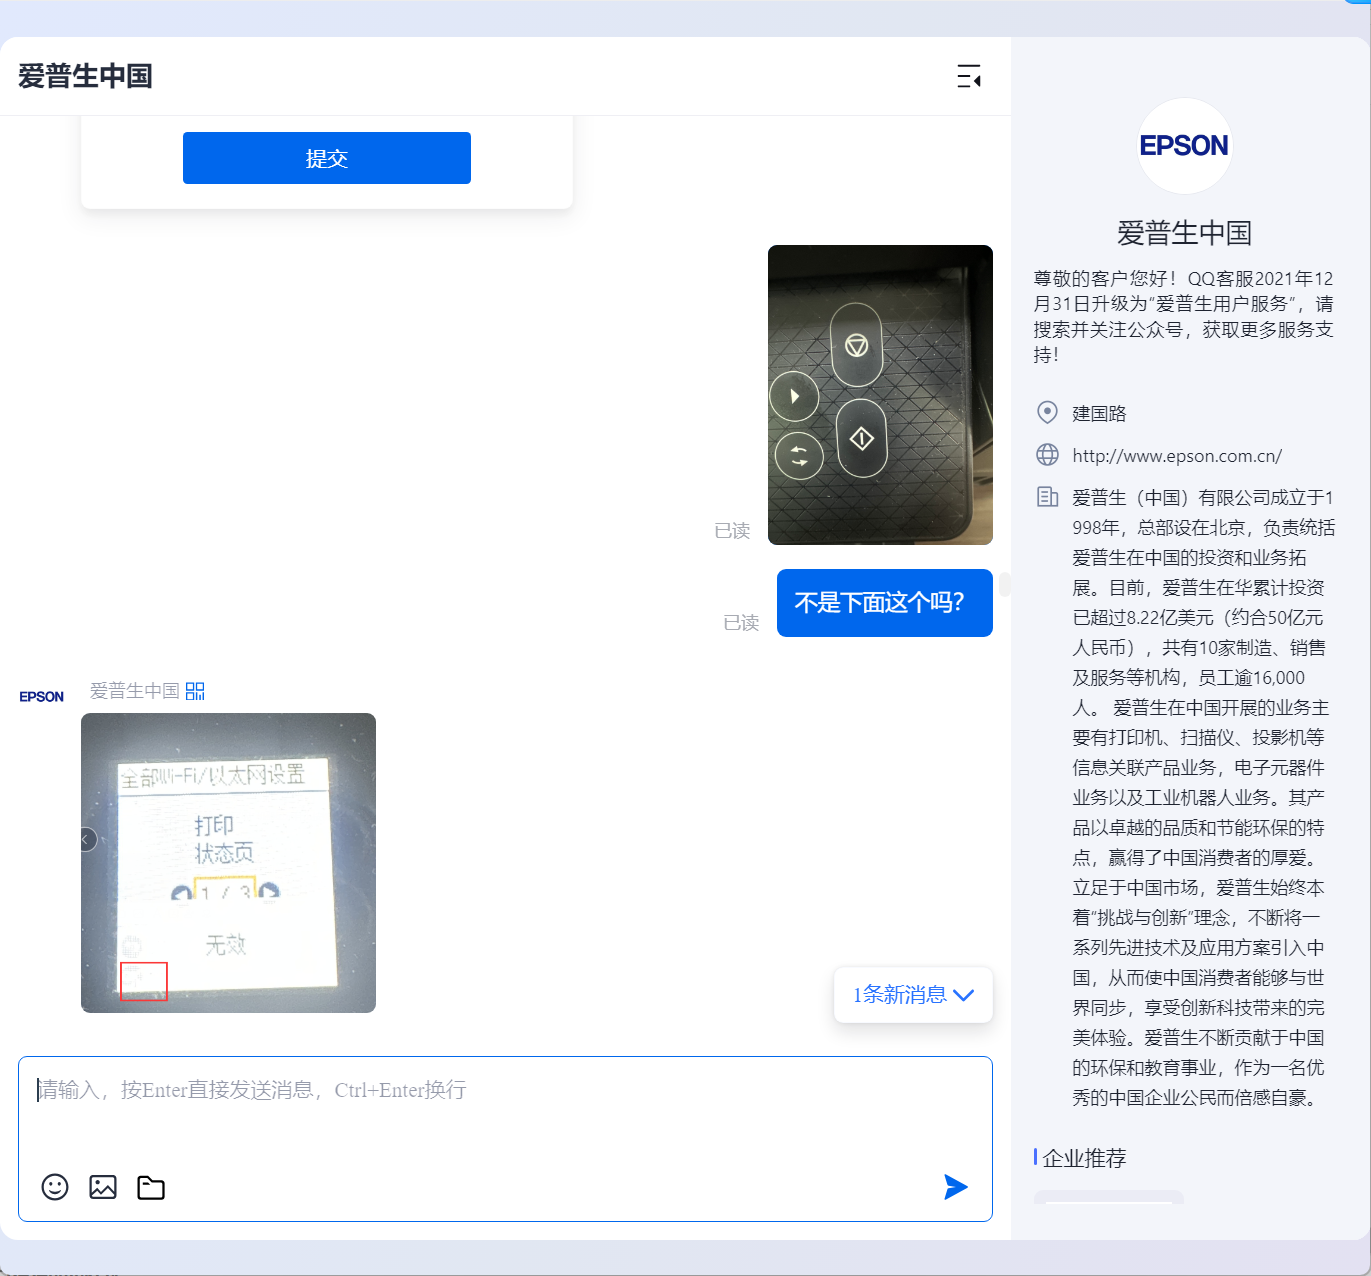Screen dimensions: 1371x1276
Task: Click the large EPSON logo in the side panel
Action: tap(1184, 146)
